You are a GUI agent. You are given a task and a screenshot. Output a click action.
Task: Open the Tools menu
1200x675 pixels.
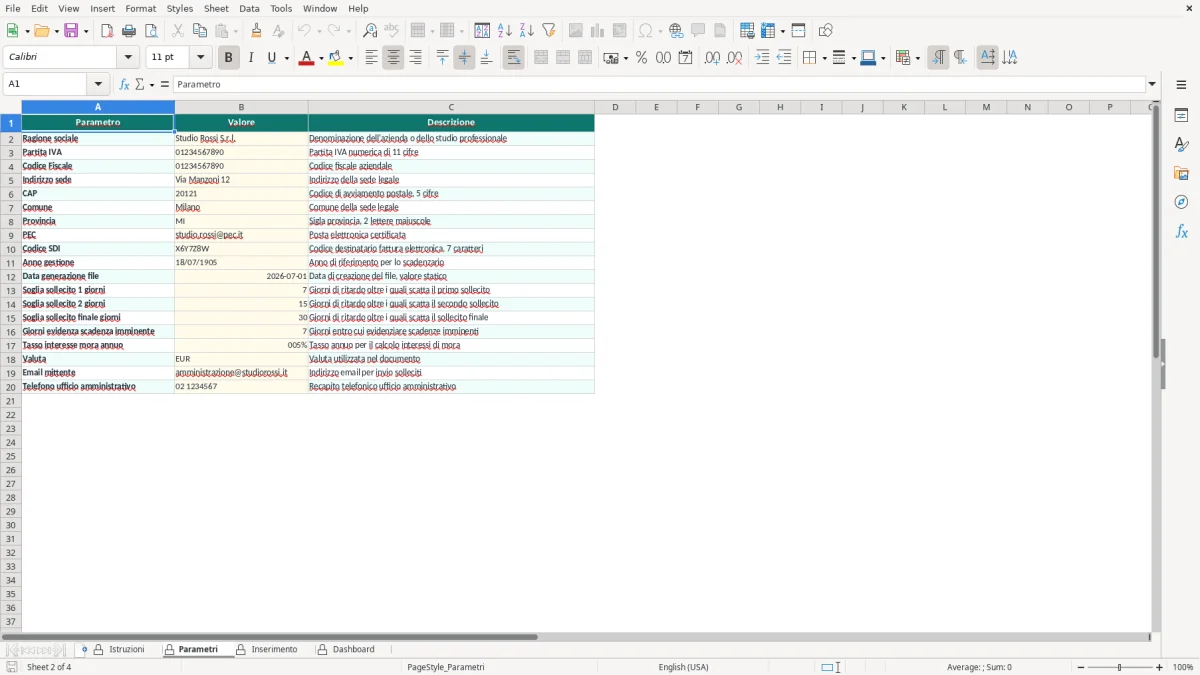click(281, 8)
